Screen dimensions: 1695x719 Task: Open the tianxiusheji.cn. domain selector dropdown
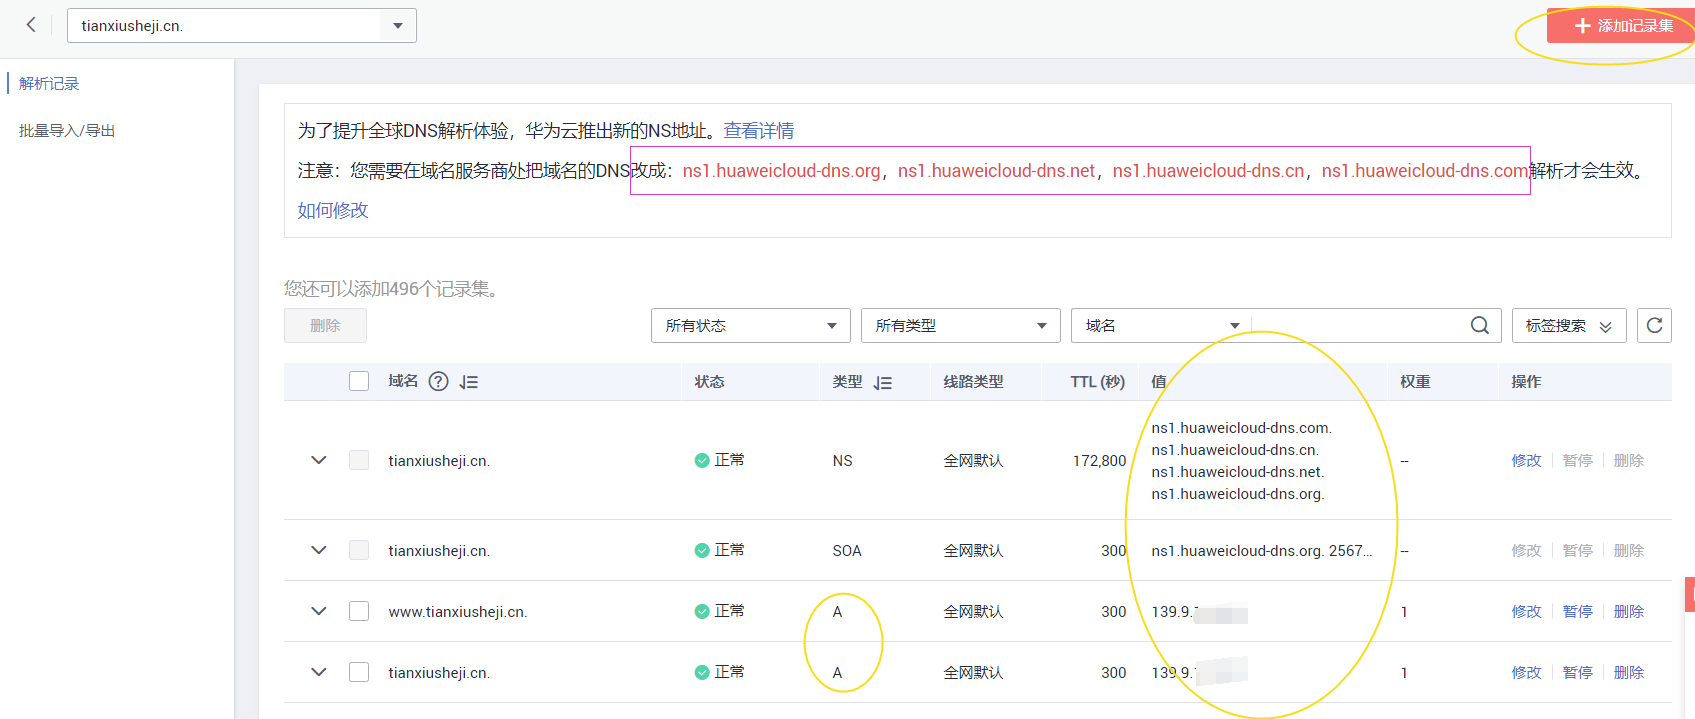[x=242, y=26]
